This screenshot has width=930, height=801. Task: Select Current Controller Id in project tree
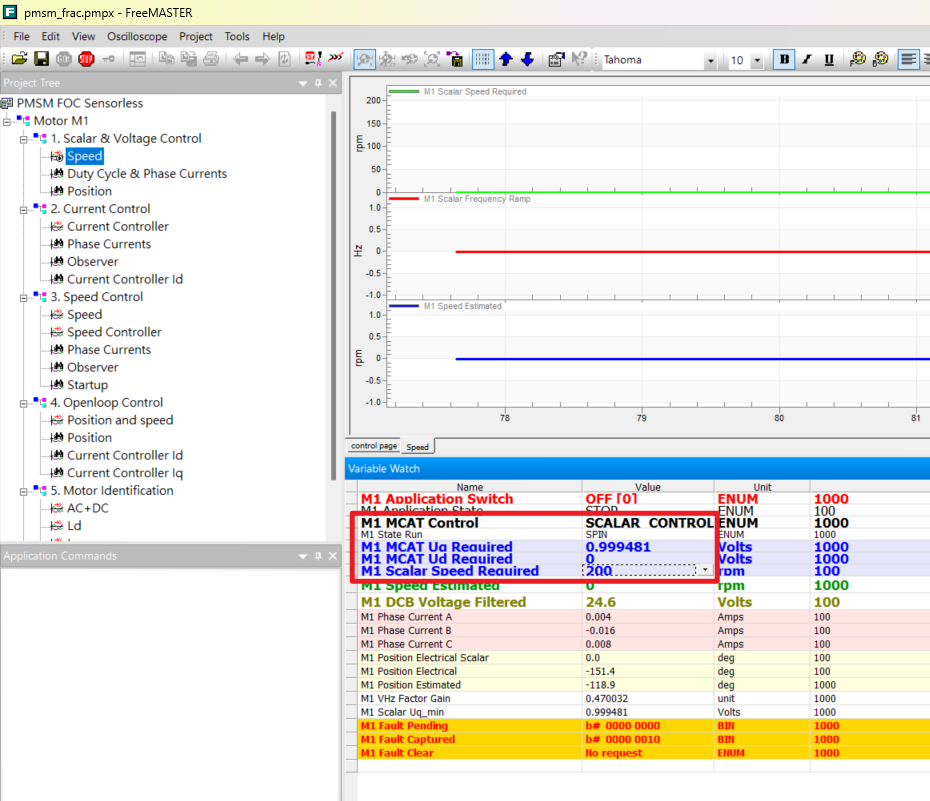(124, 279)
